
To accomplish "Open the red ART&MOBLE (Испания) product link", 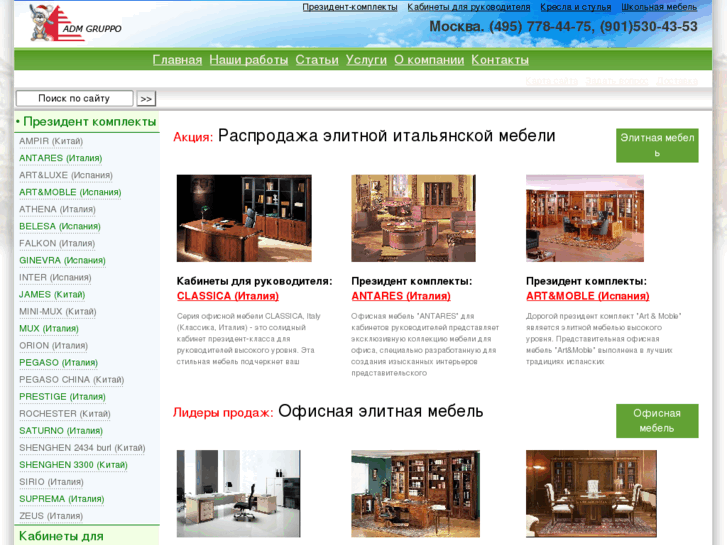I will click(x=587, y=296).
